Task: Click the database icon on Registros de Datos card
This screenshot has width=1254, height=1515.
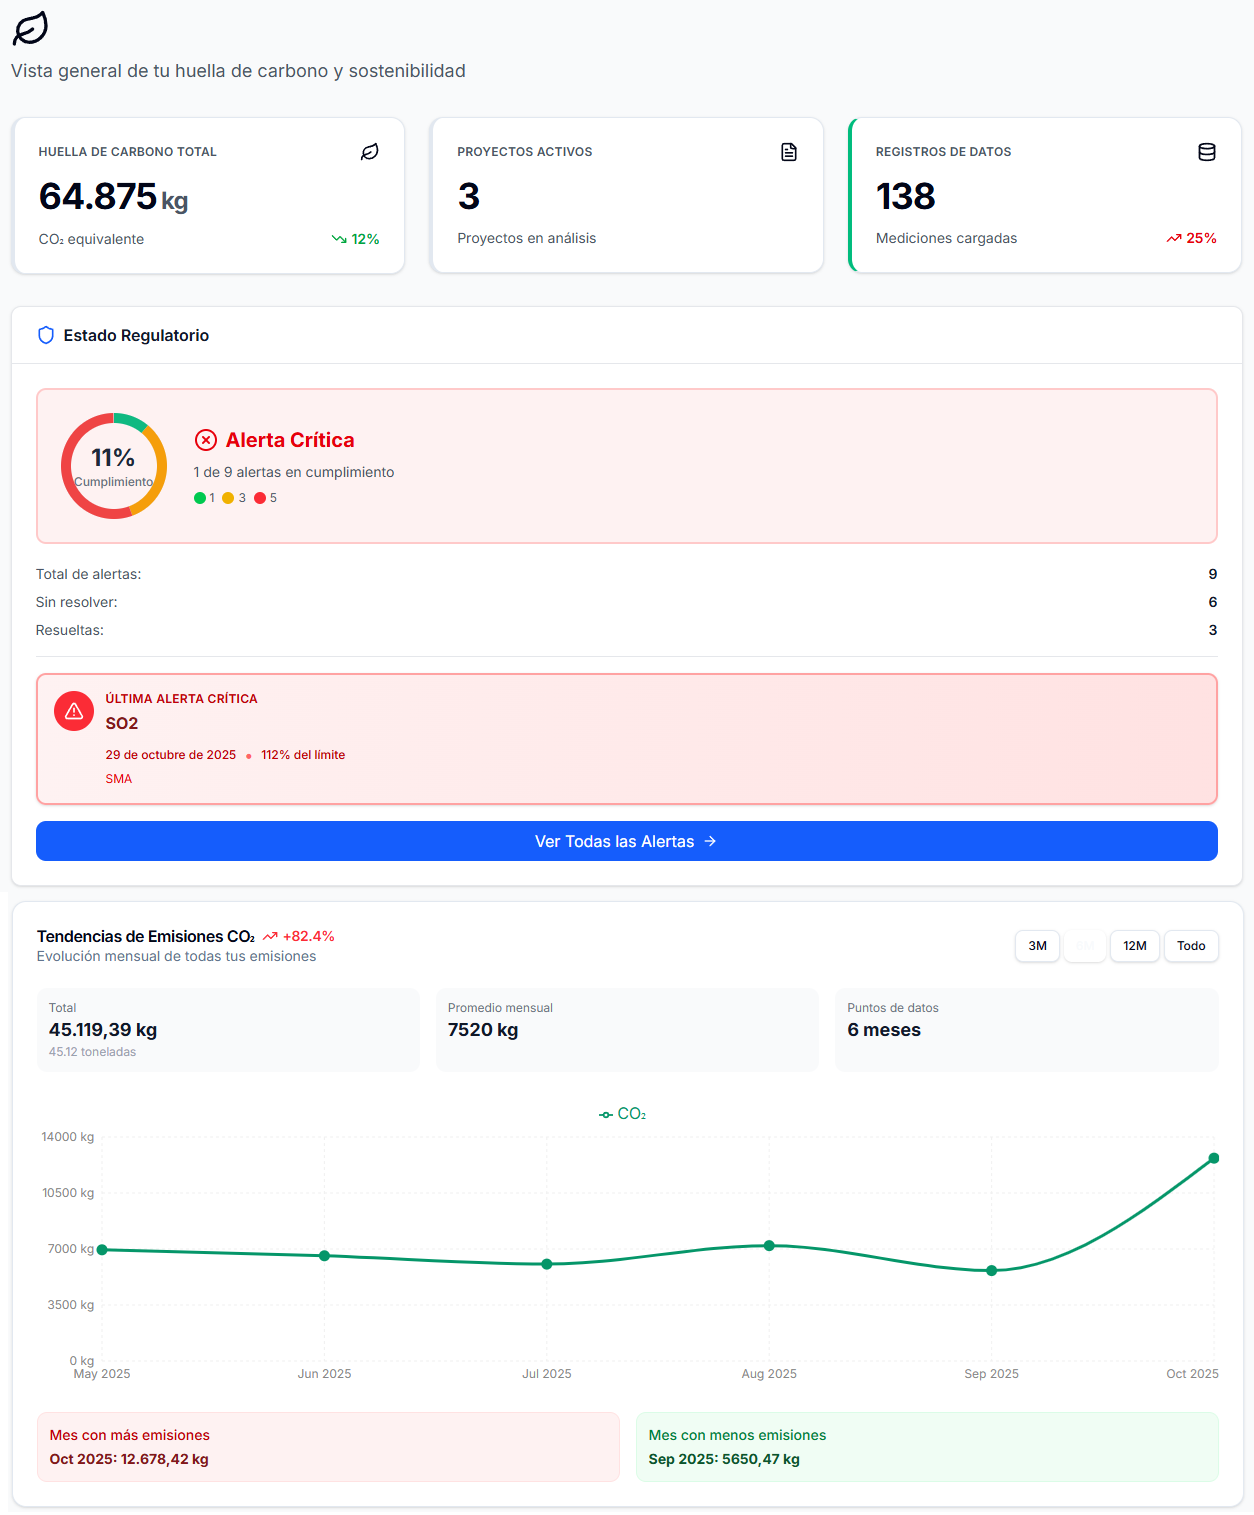Action: pyautogui.click(x=1207, y=151)
